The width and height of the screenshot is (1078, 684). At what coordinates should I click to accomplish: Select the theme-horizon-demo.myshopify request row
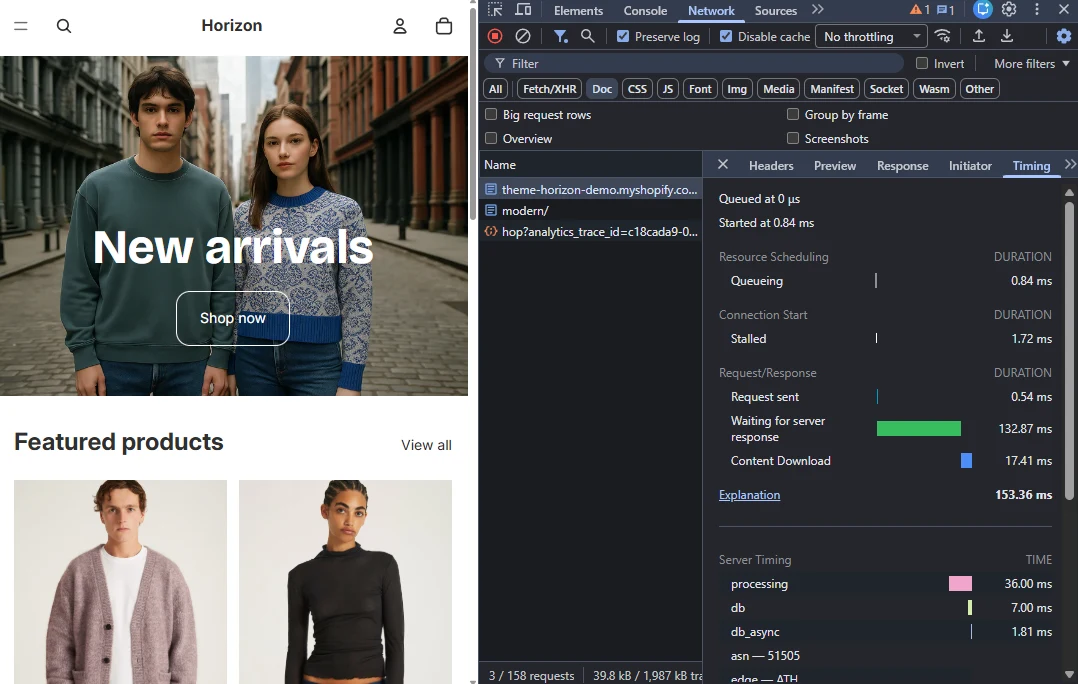pyautogui.click(x=591, y=189)
